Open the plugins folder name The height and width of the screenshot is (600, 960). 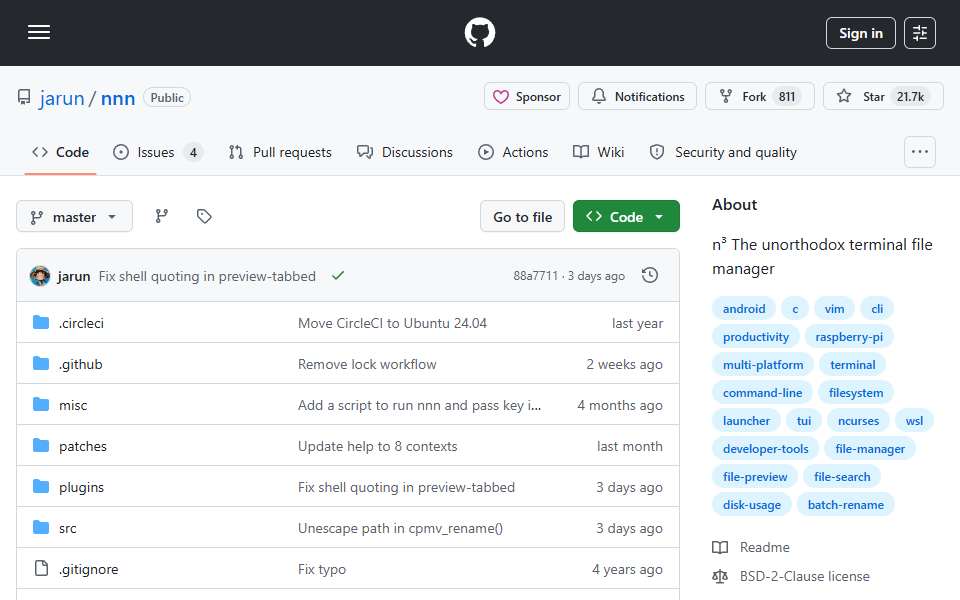pos(81,487)
